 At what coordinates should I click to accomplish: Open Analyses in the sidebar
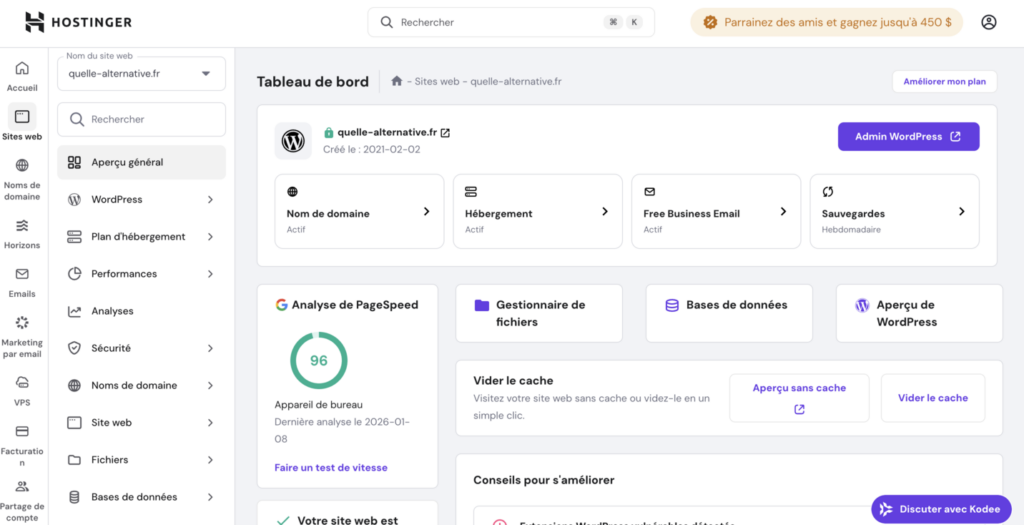point(141,311)
